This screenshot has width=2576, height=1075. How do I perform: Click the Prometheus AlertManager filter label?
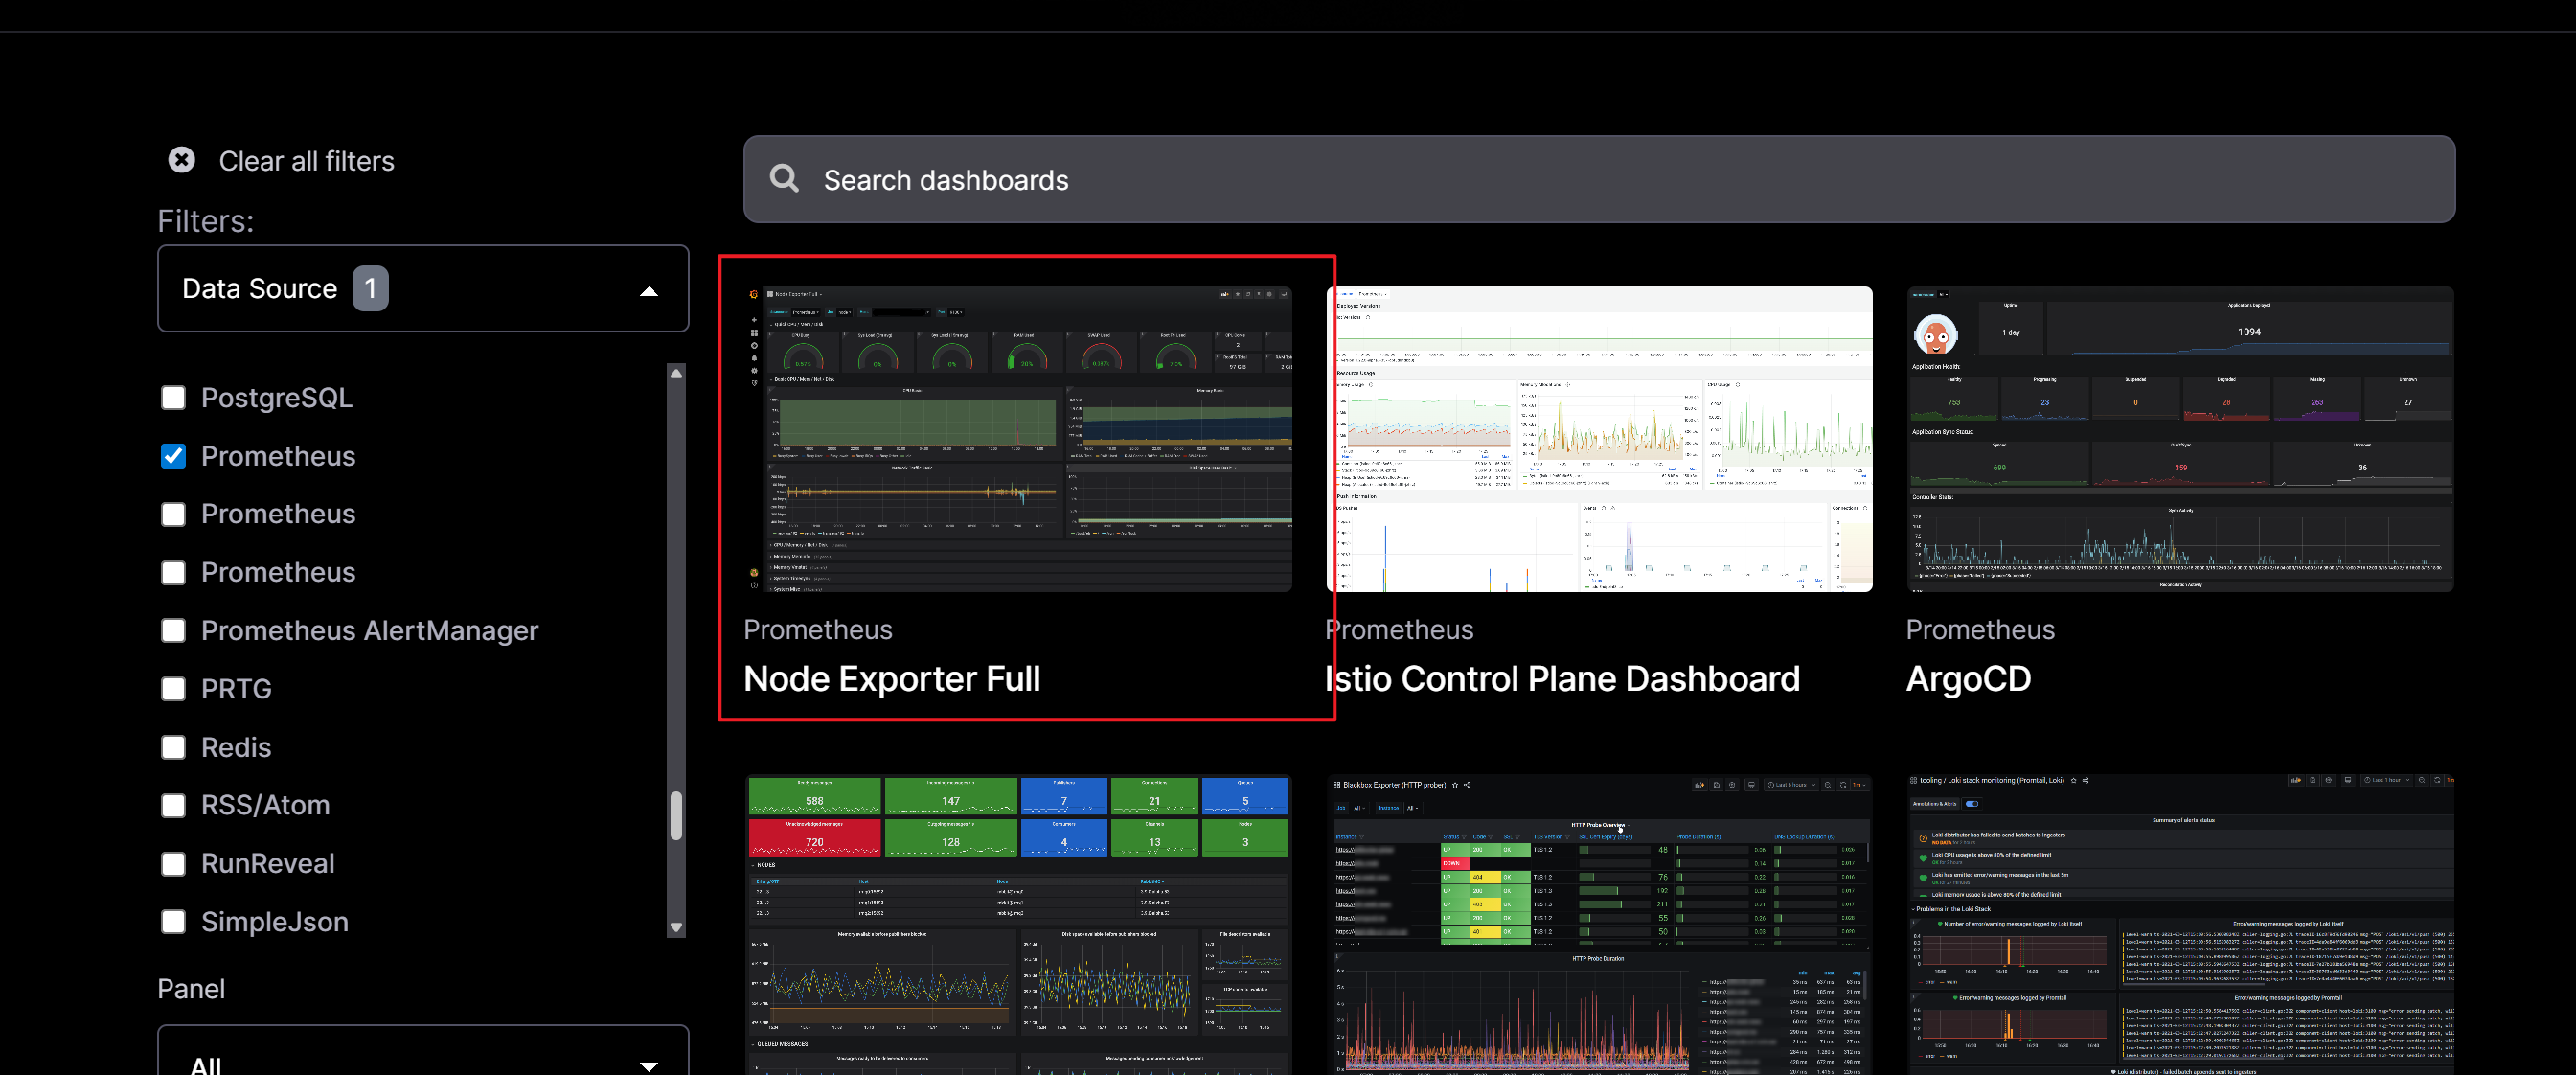[x=370, y=631]
